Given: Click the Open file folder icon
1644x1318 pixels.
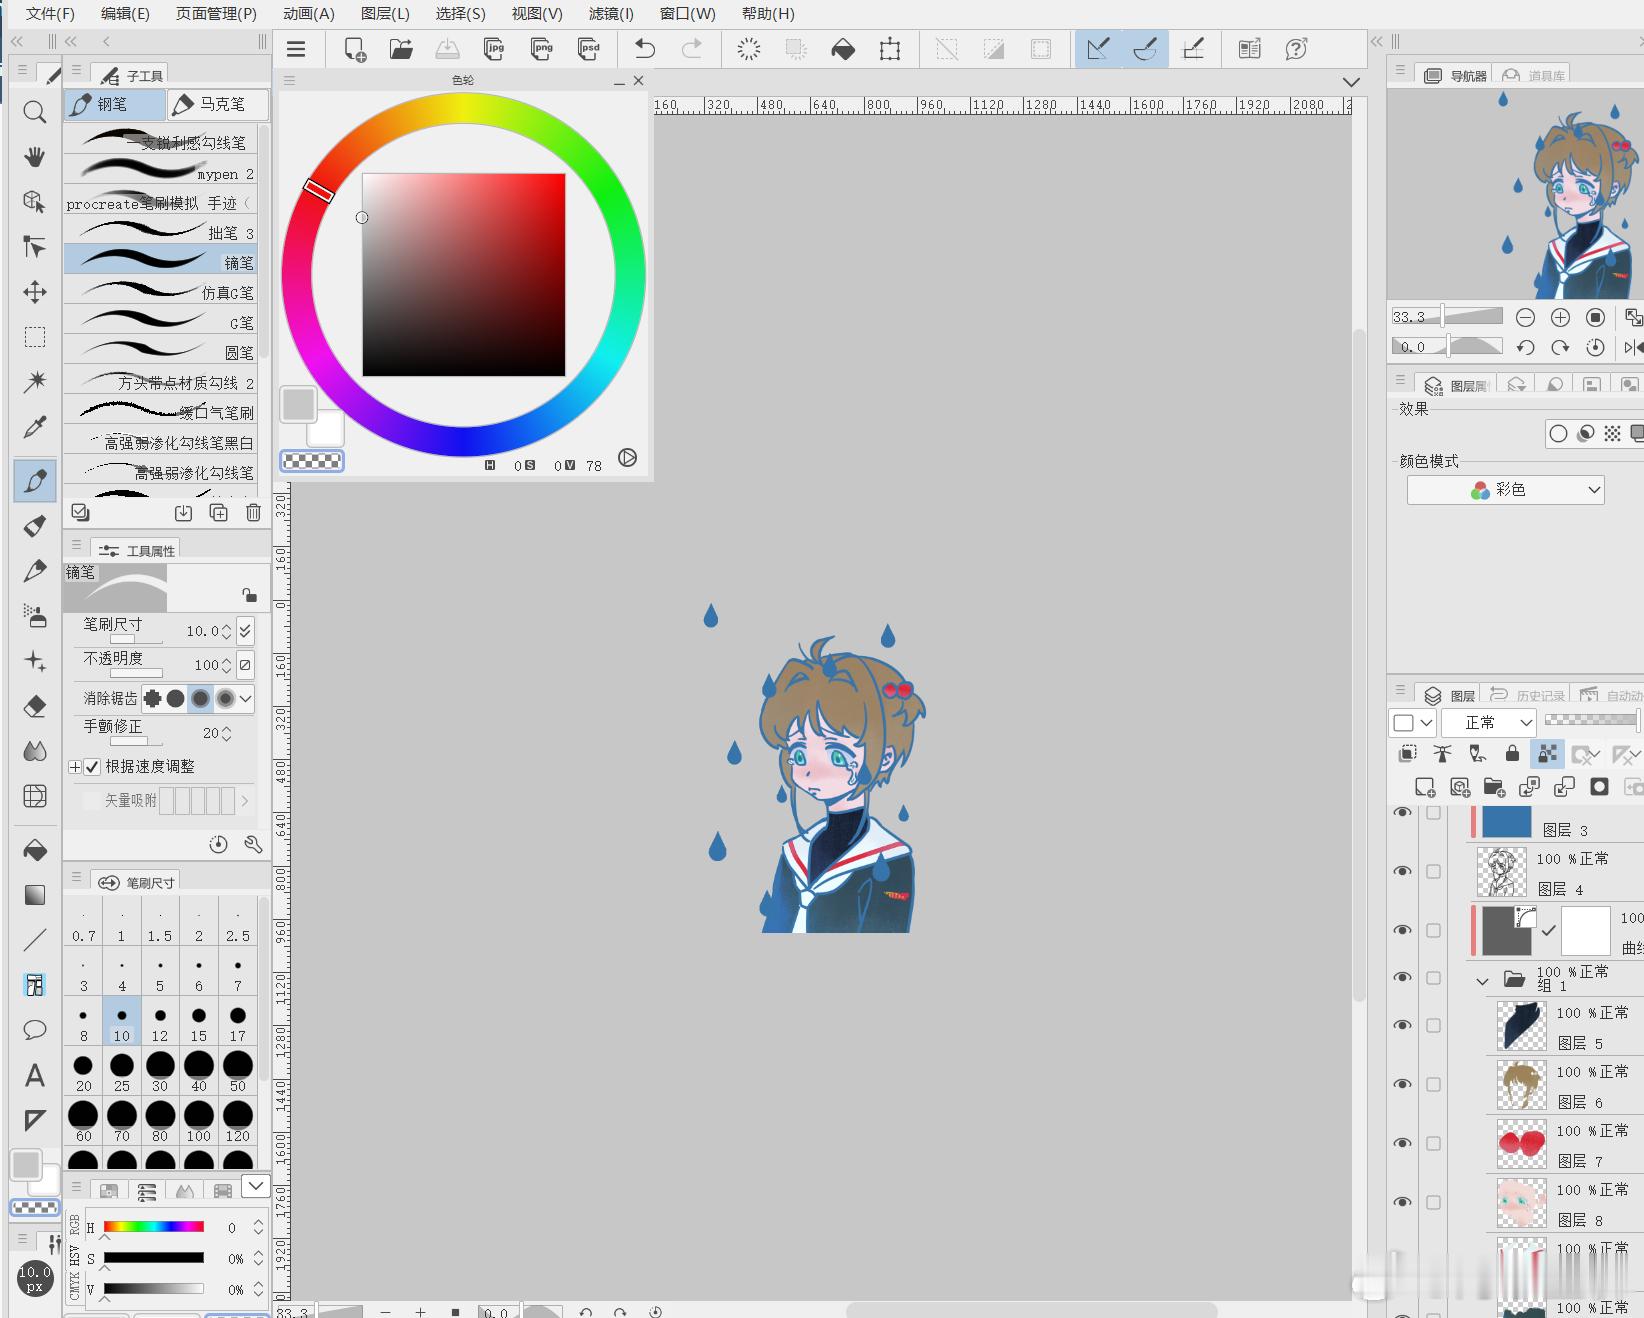Looking at the screenshot, I should coord(401,49).
